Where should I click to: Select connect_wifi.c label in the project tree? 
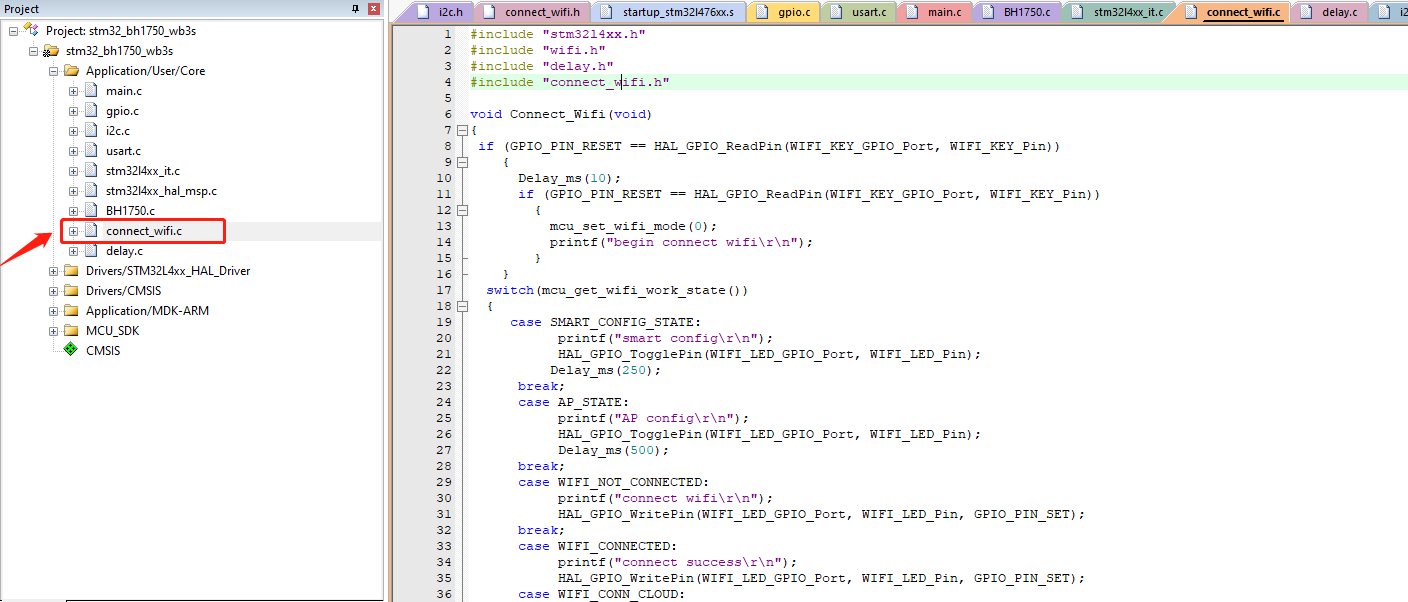click(x=144, y=231)
